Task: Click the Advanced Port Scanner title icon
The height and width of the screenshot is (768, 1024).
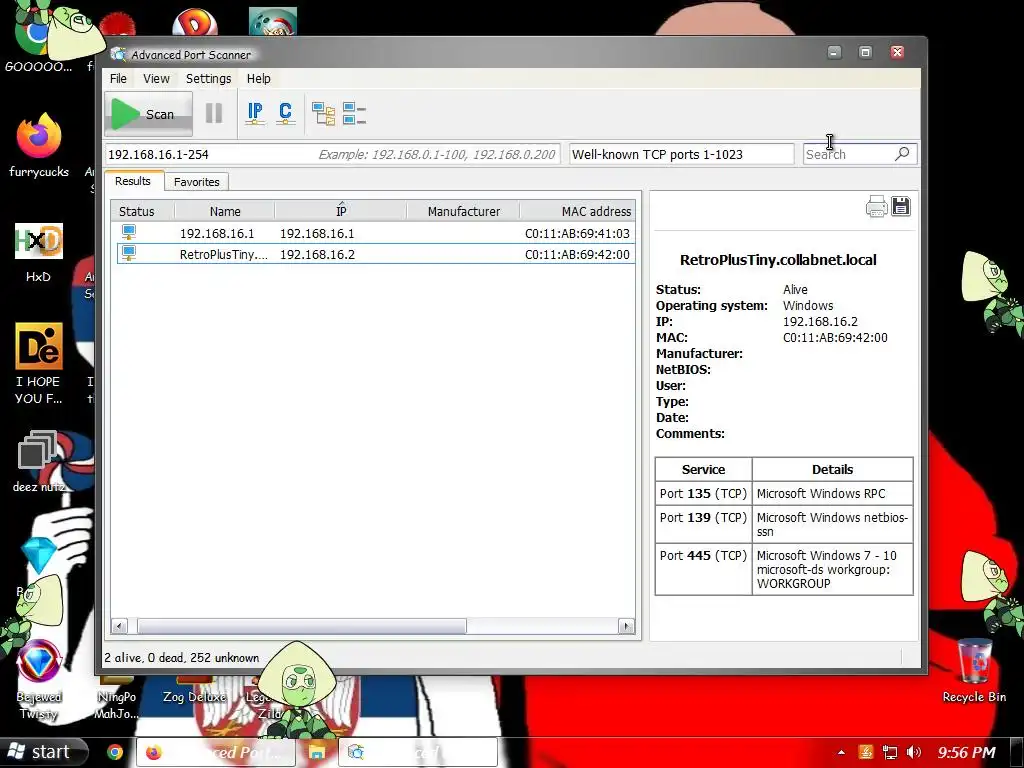Action: coord(118,54)
